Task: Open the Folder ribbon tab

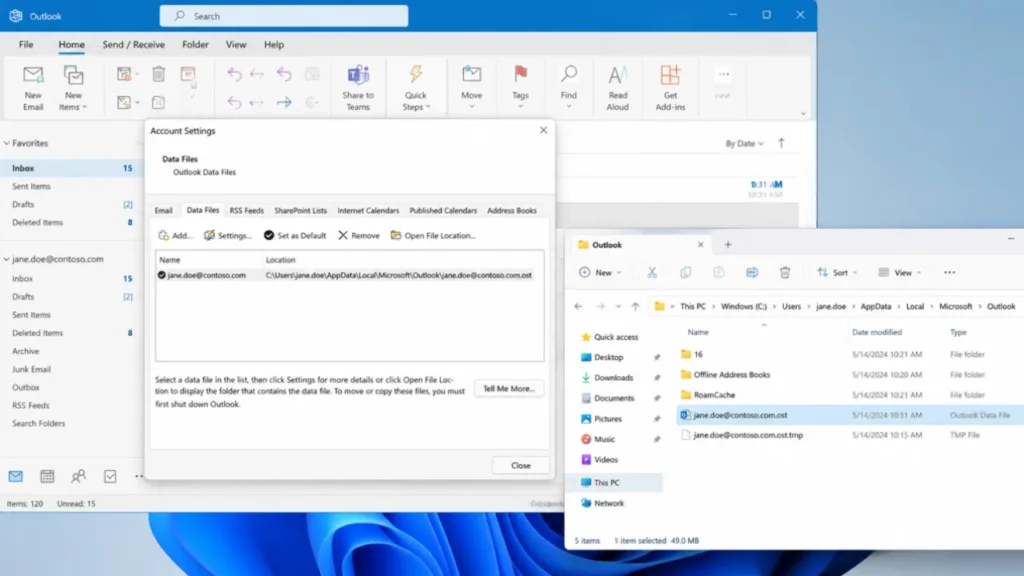Action: (x=195, y=44)
